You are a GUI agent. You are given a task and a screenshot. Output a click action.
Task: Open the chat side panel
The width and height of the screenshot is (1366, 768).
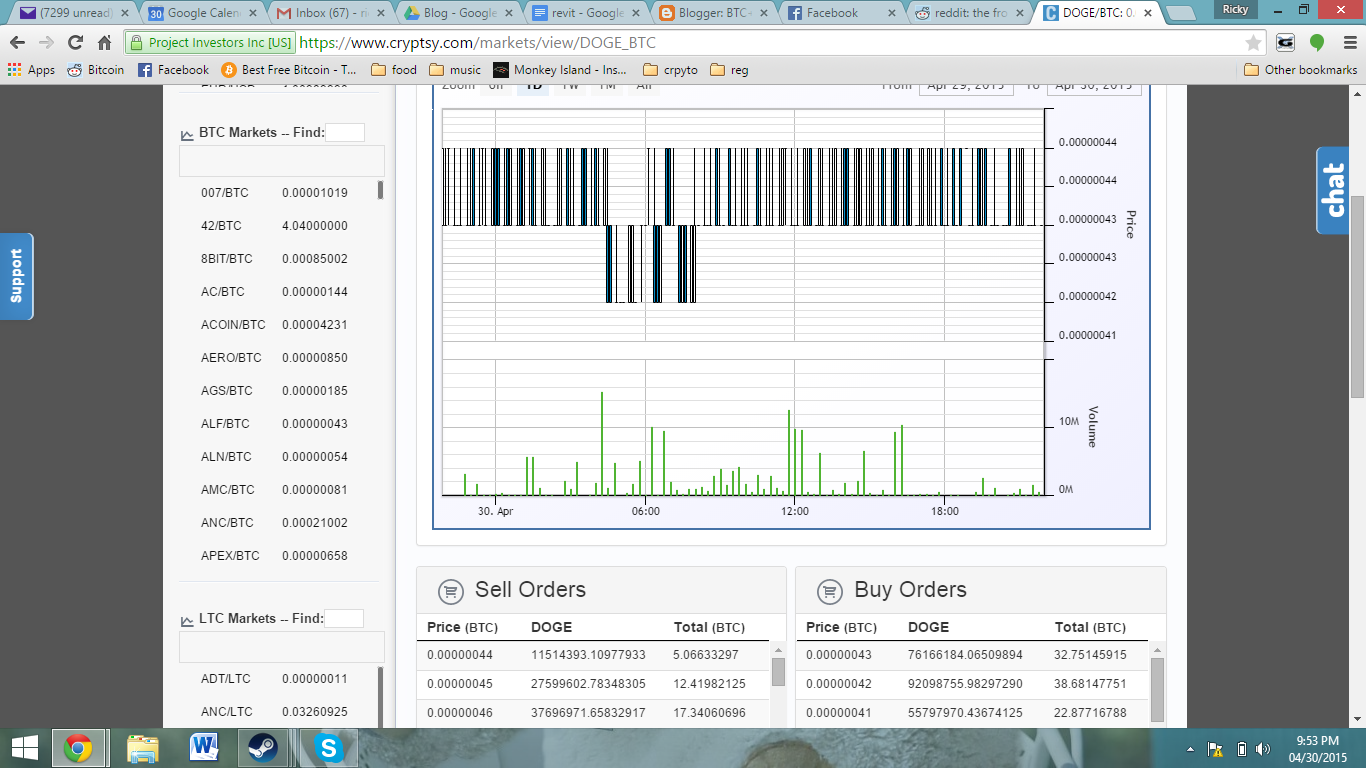[1333, 190]
